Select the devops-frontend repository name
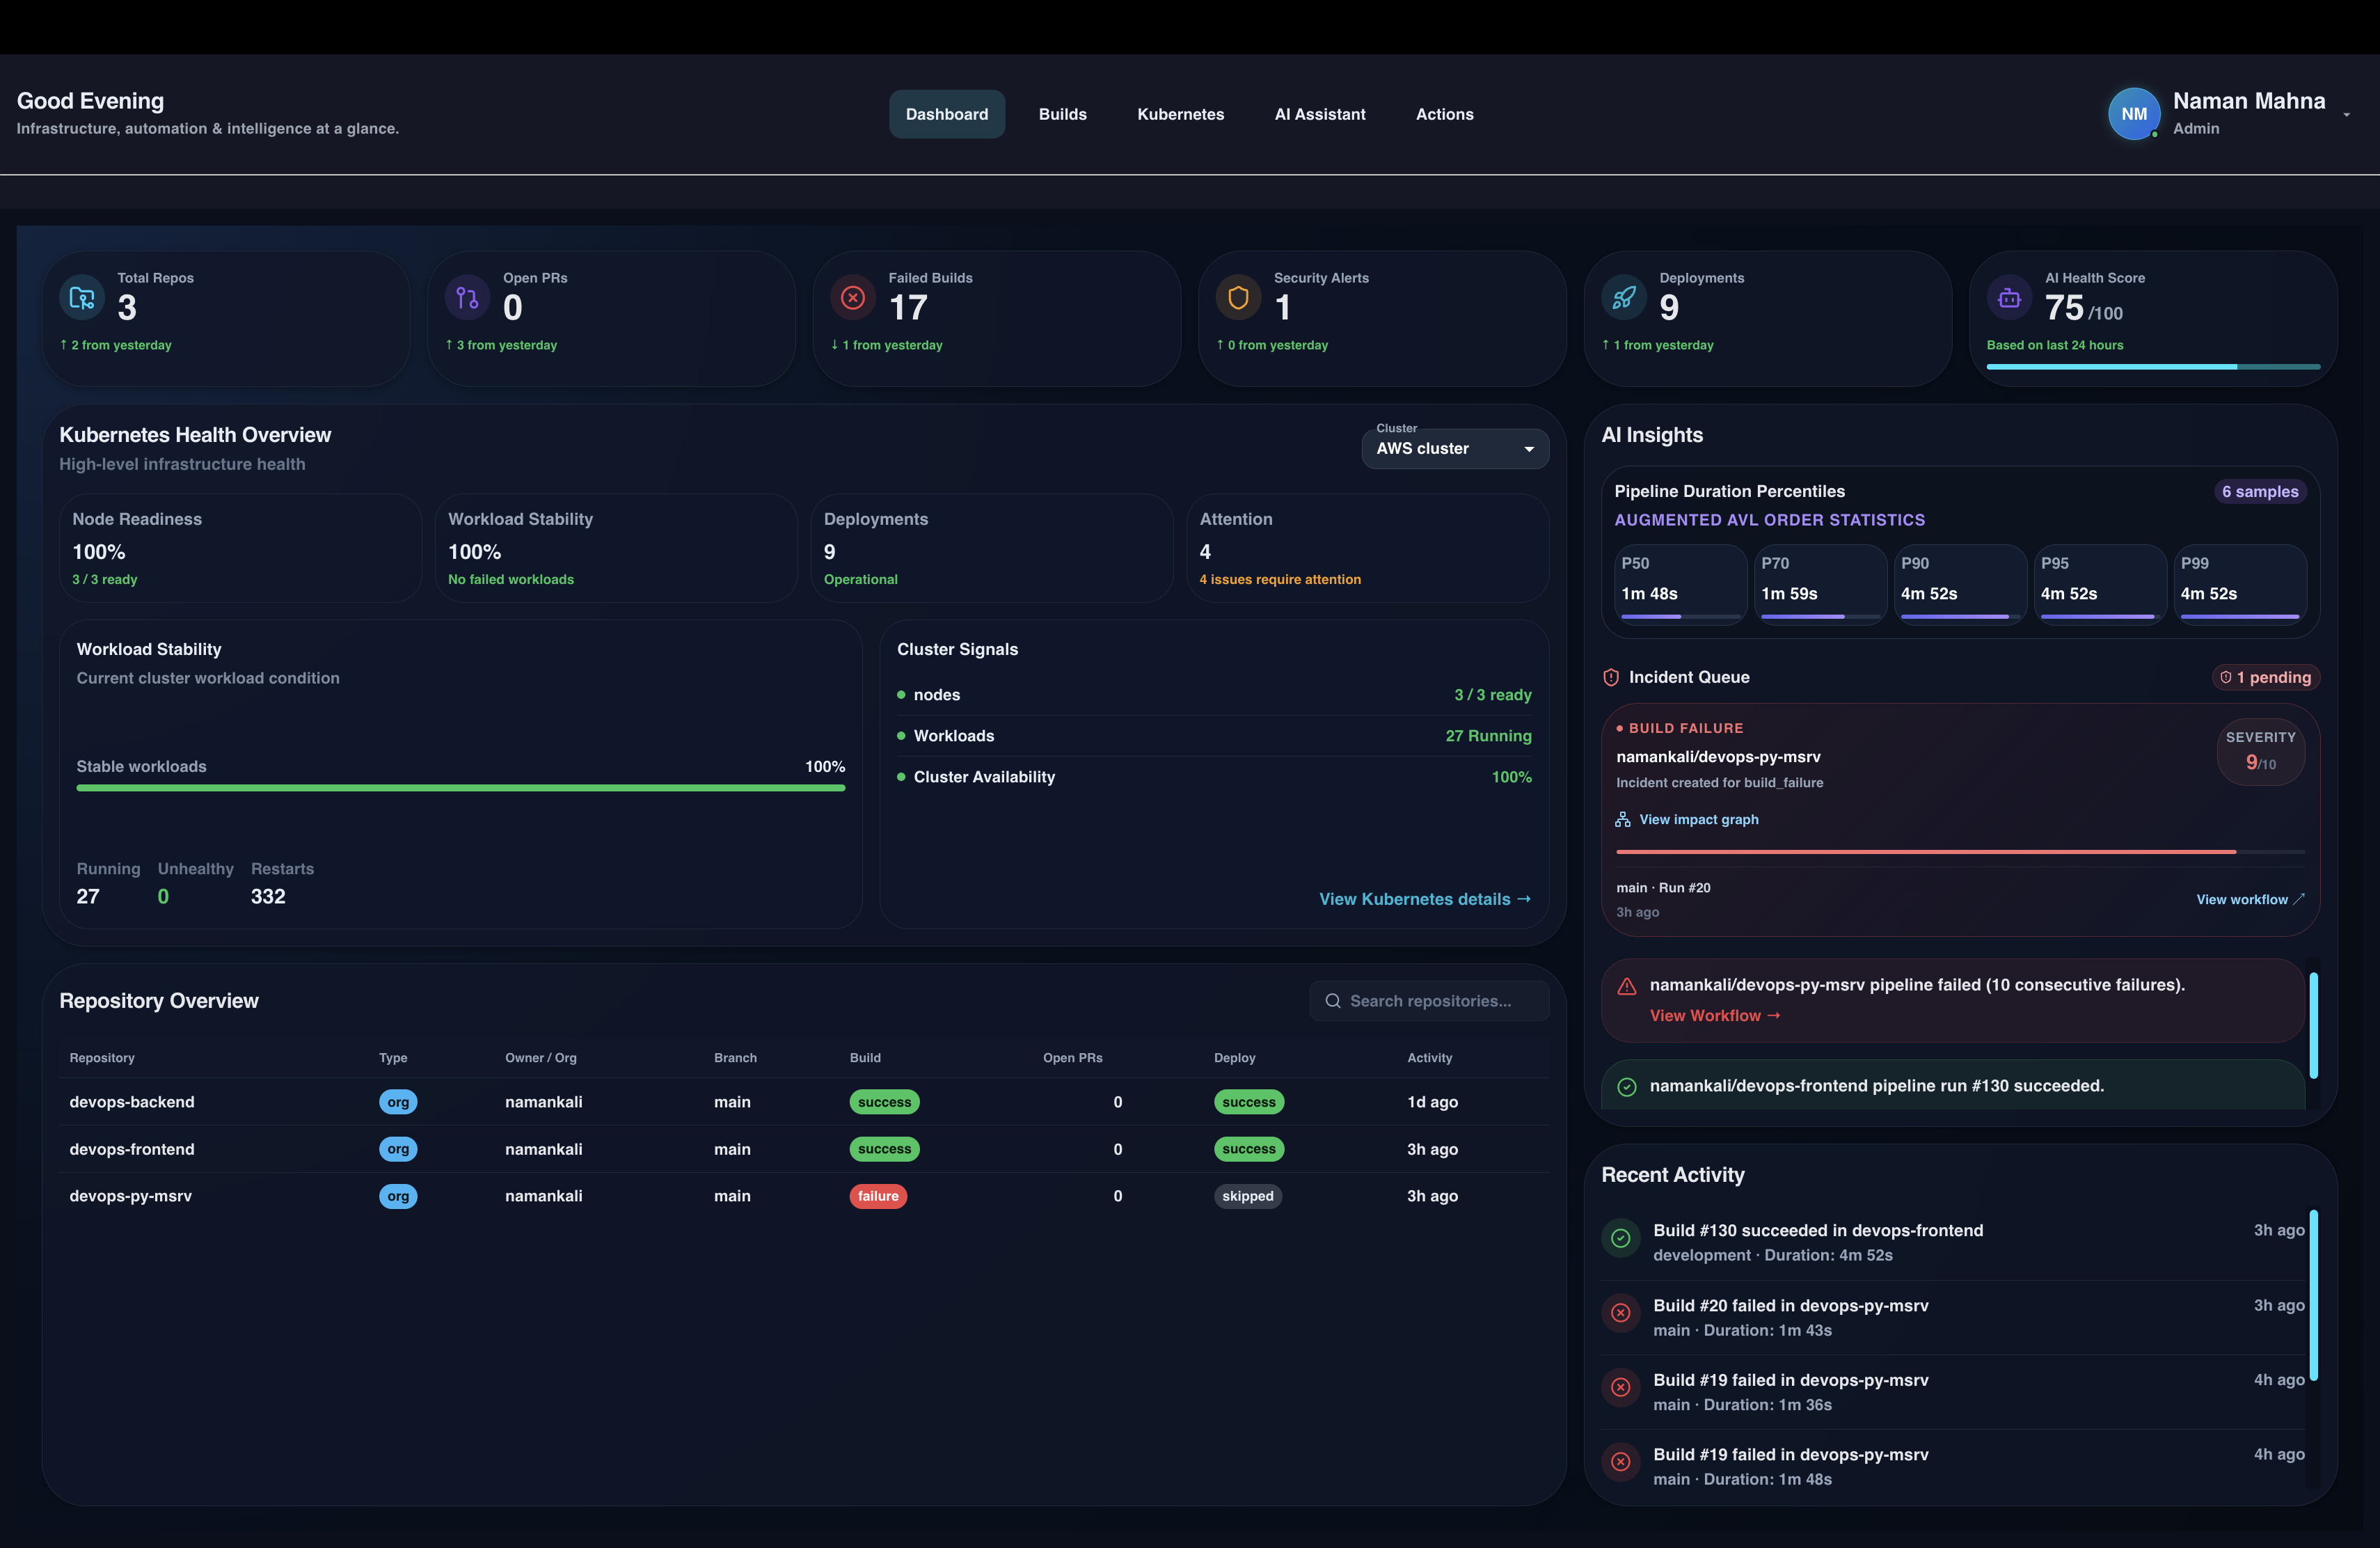 pyautogui.click(x=132, y=1149)
